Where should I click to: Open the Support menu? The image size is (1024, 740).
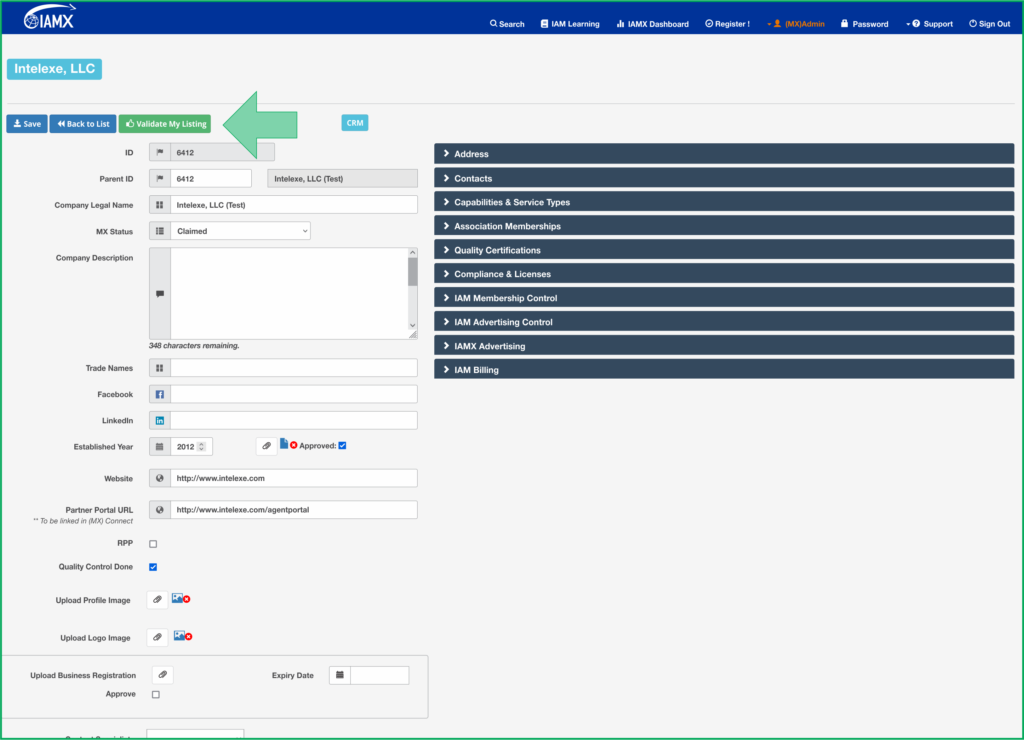pyautogui.click(x=929, y=24)
